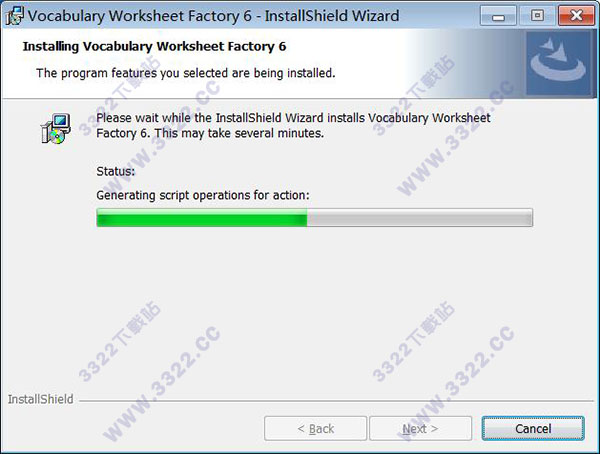Click the disabled Back button

coord(315,428)
